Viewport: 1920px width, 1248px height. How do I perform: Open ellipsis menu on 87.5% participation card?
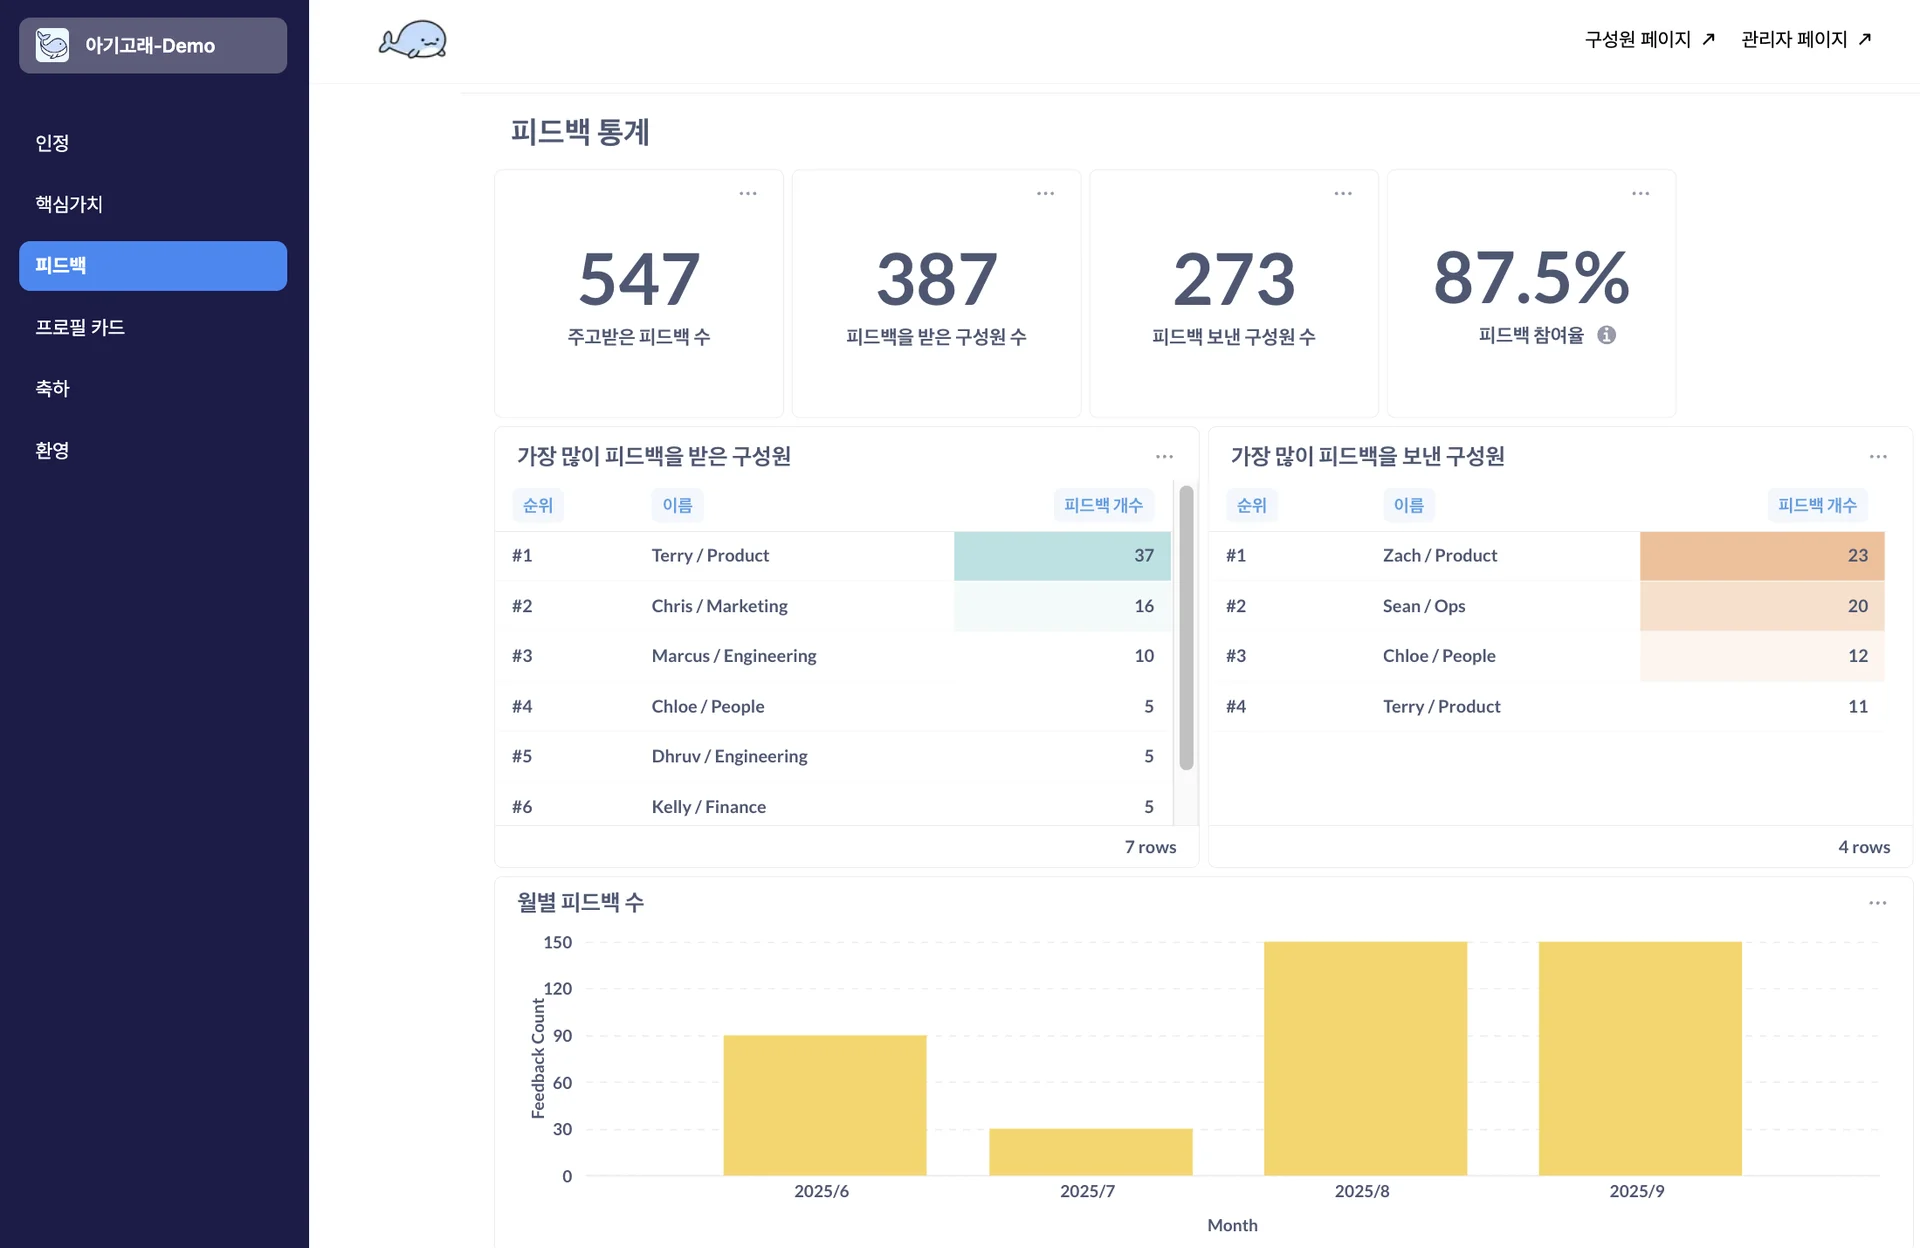pos(1640,193)
